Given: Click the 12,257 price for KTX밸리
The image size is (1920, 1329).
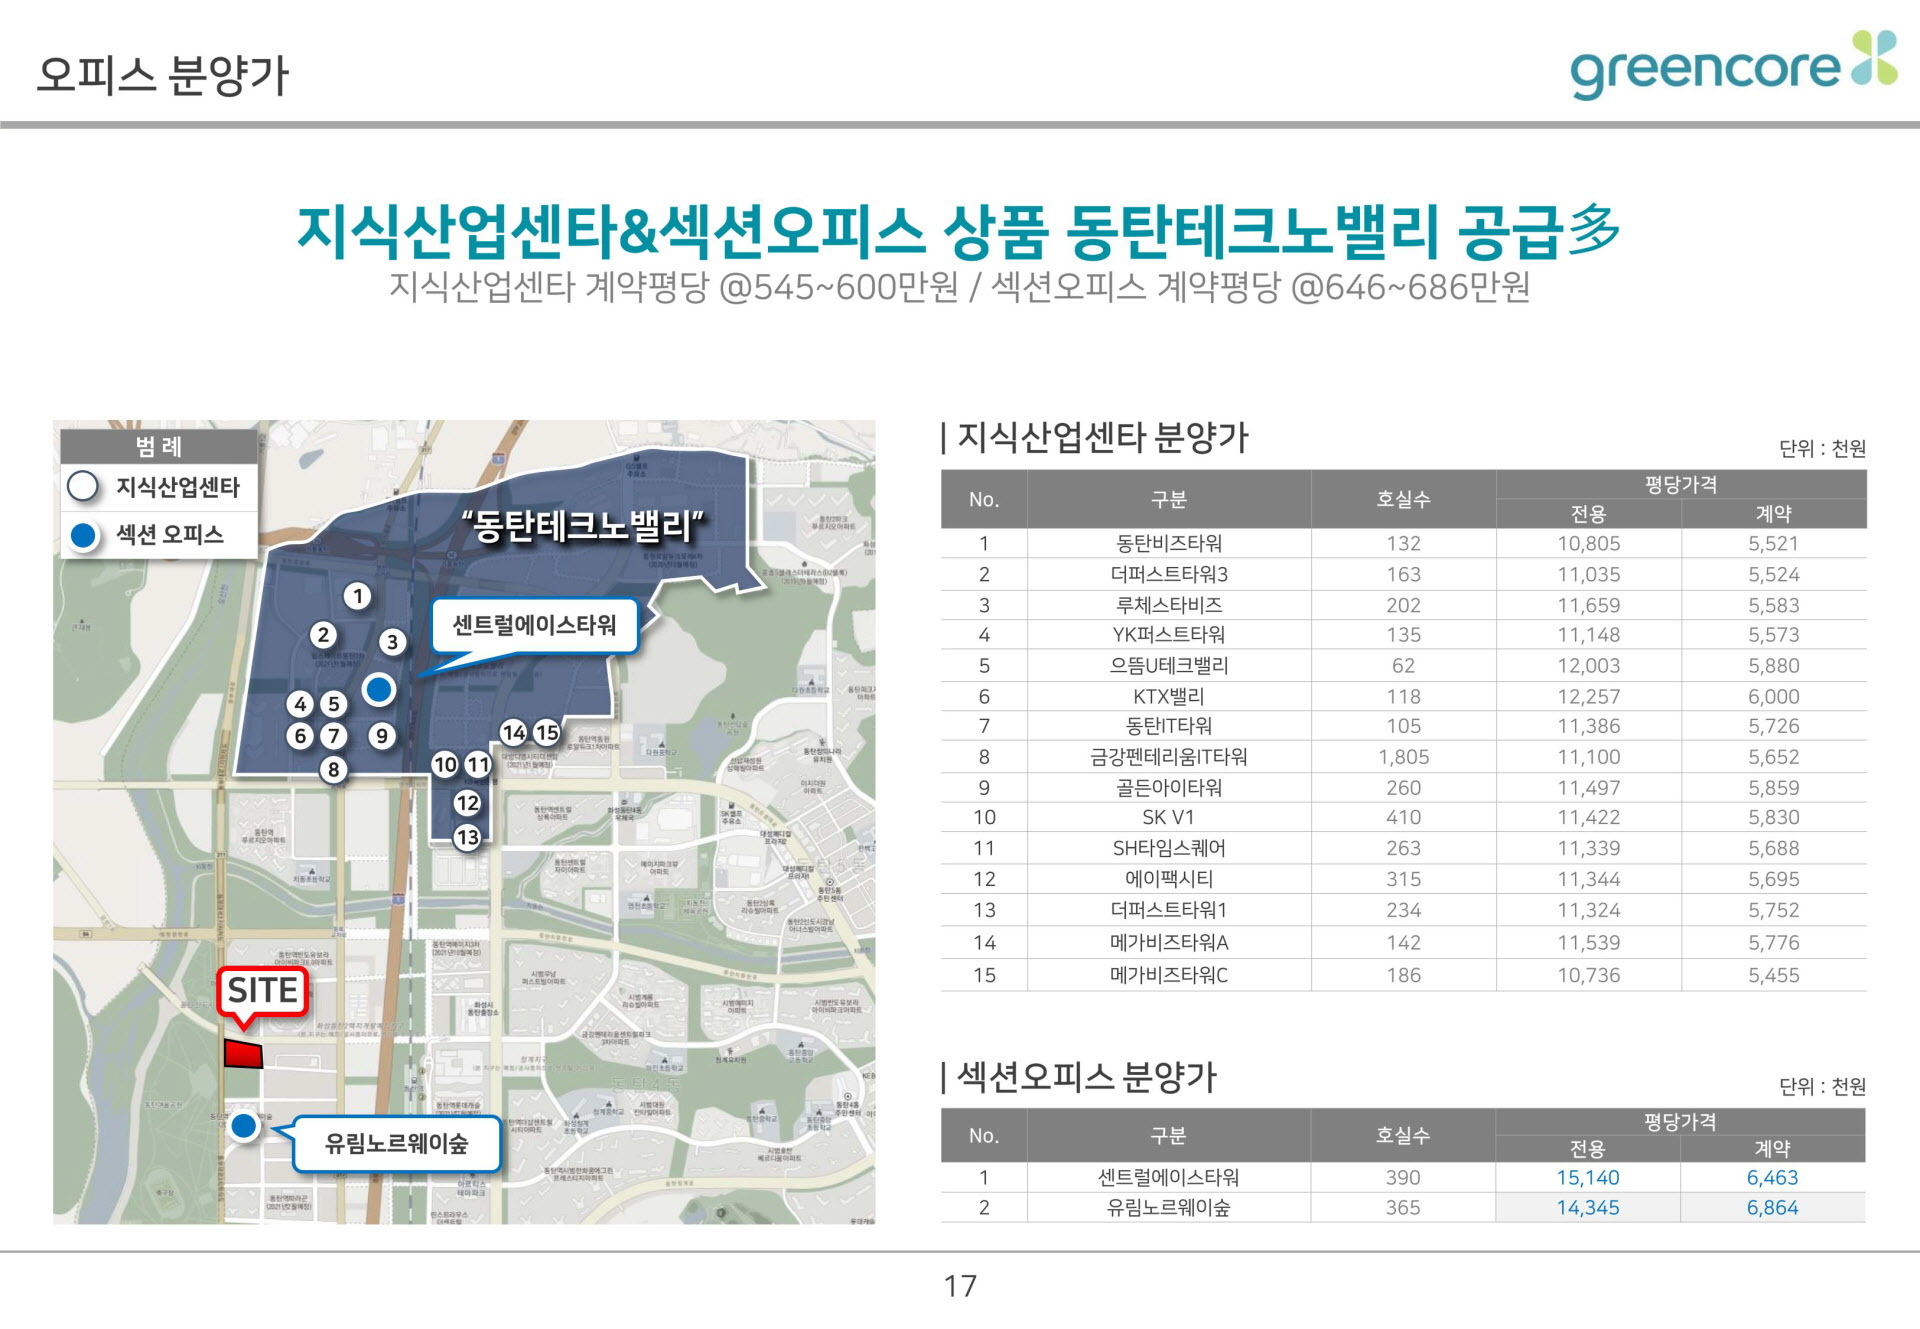Looking at the screenshot, I should [1588, 696].
